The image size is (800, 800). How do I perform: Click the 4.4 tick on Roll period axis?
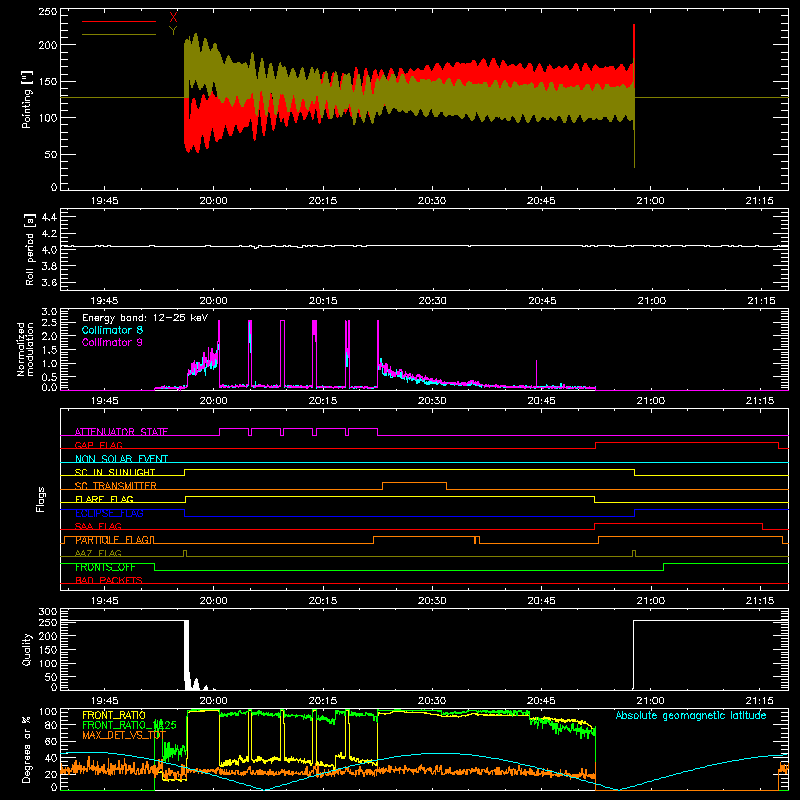49,217
